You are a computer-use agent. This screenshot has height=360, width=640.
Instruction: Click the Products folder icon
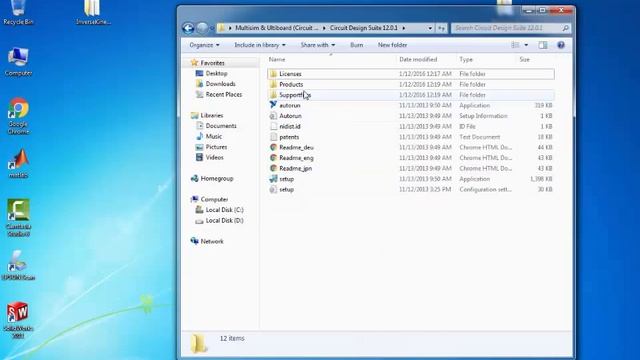coord(273,84)
